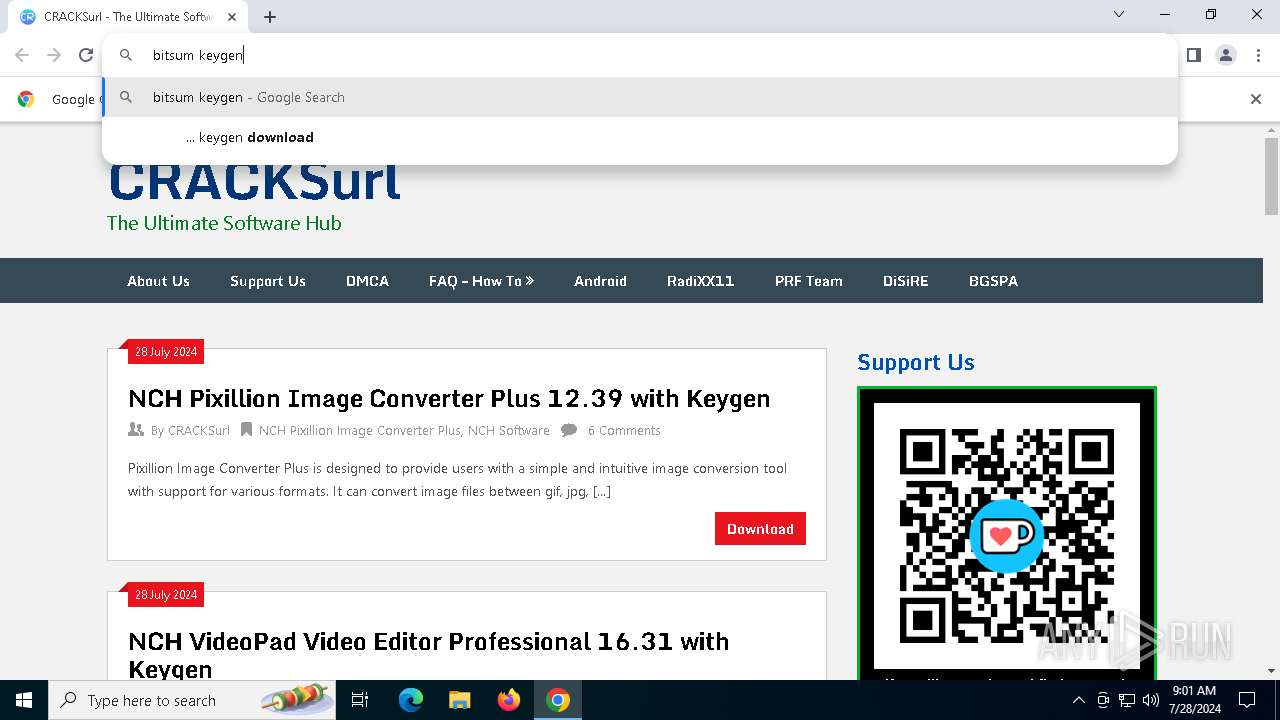Go to the DMCA page
Screen dimensions: 1280x720
pyautogui.click(x=367, y=281)
